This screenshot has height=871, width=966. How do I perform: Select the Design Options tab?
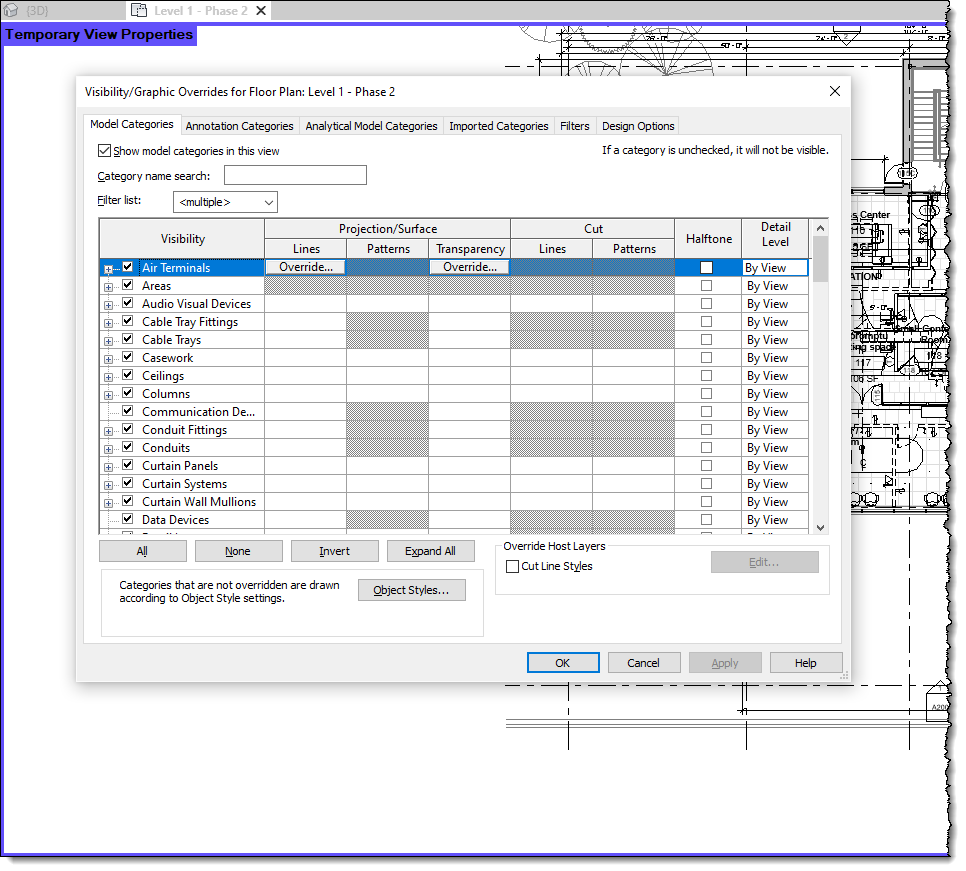(x=638, y=125)
